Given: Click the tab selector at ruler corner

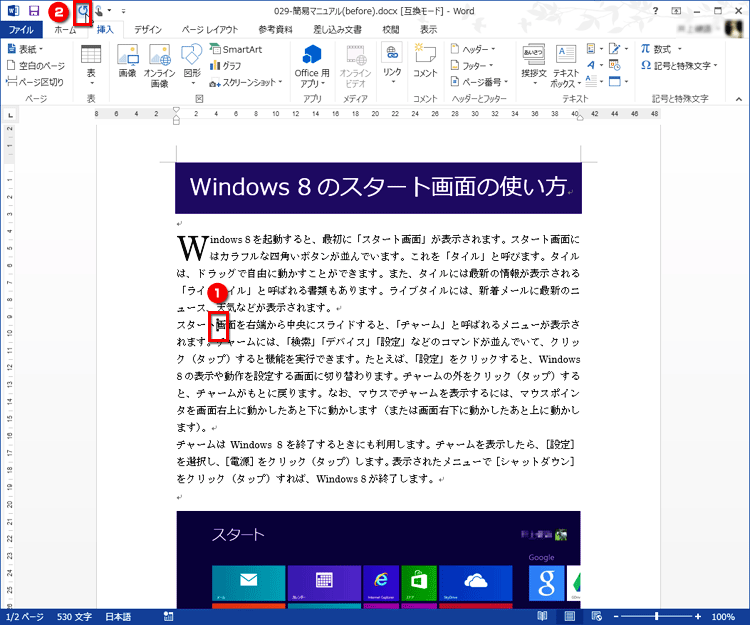Looking at the screenshot, I should [10, 115].
